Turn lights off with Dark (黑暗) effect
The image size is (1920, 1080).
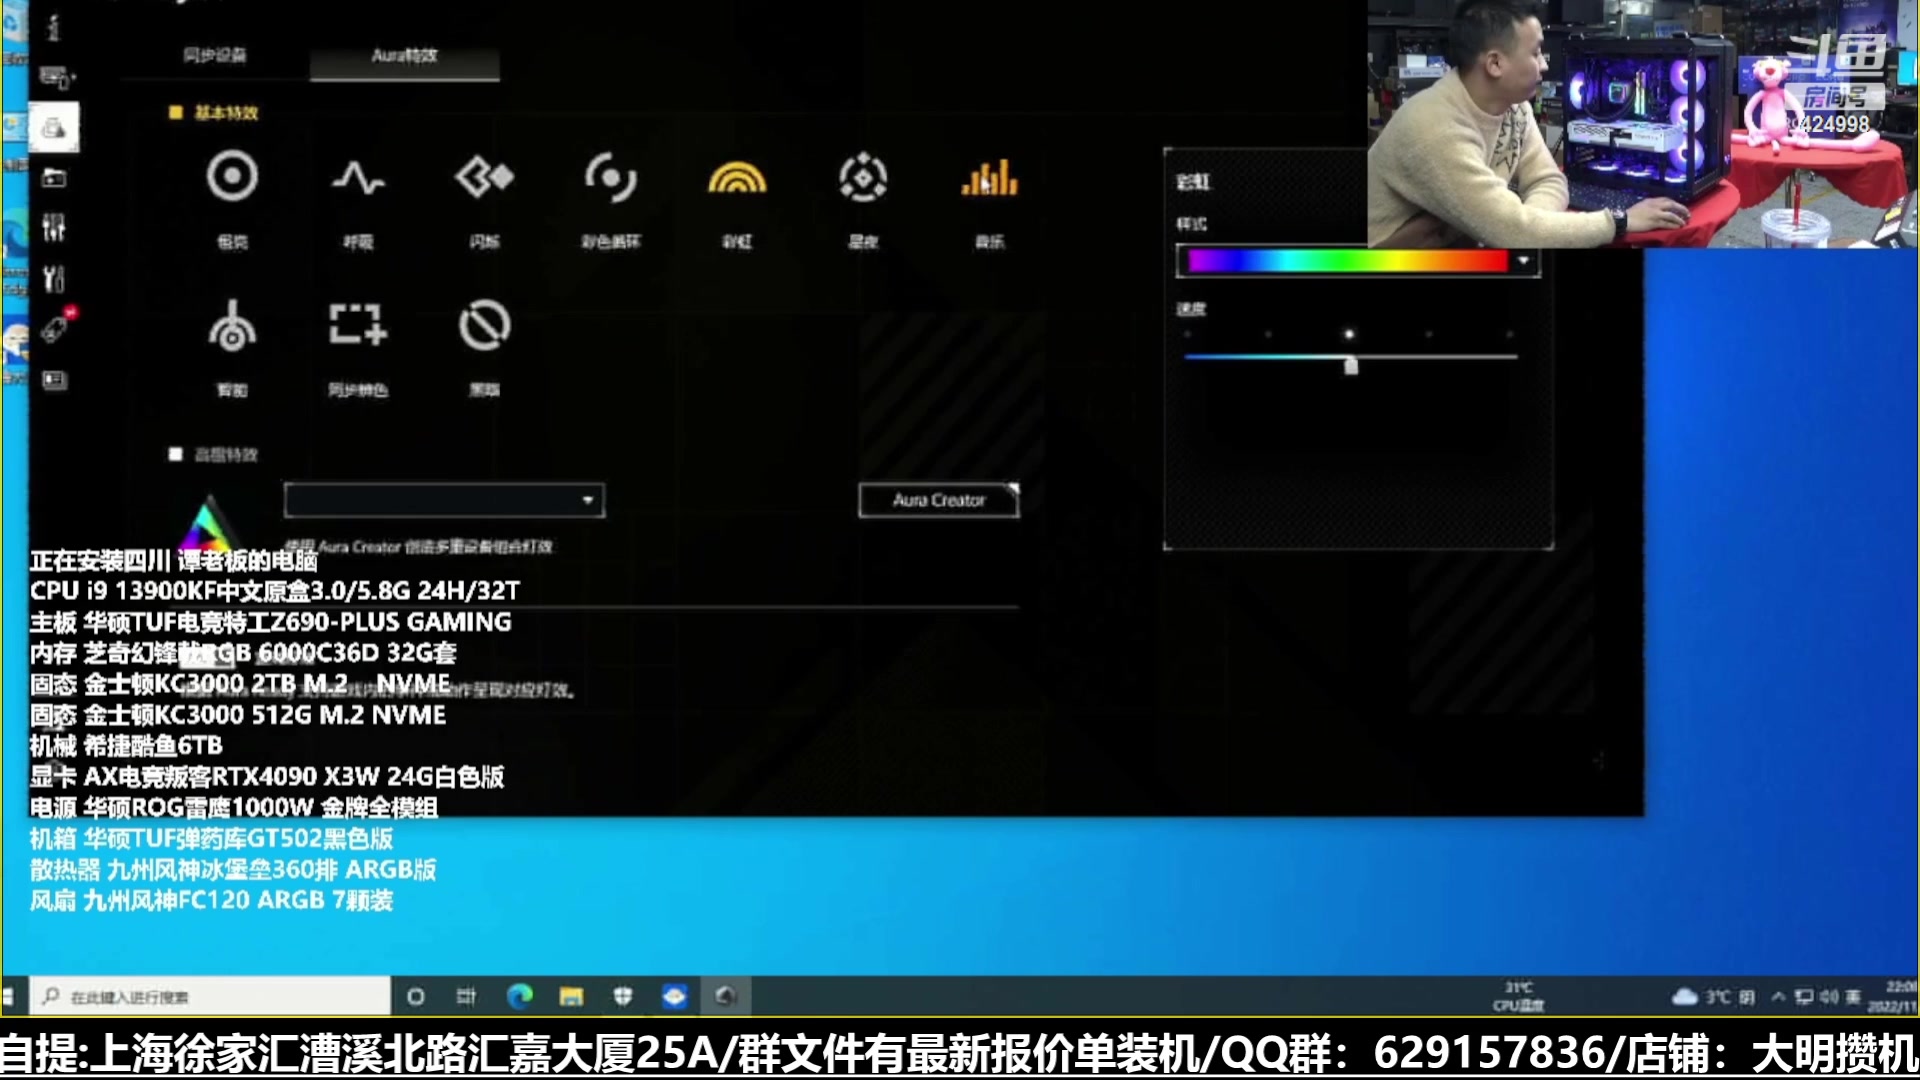484,326
